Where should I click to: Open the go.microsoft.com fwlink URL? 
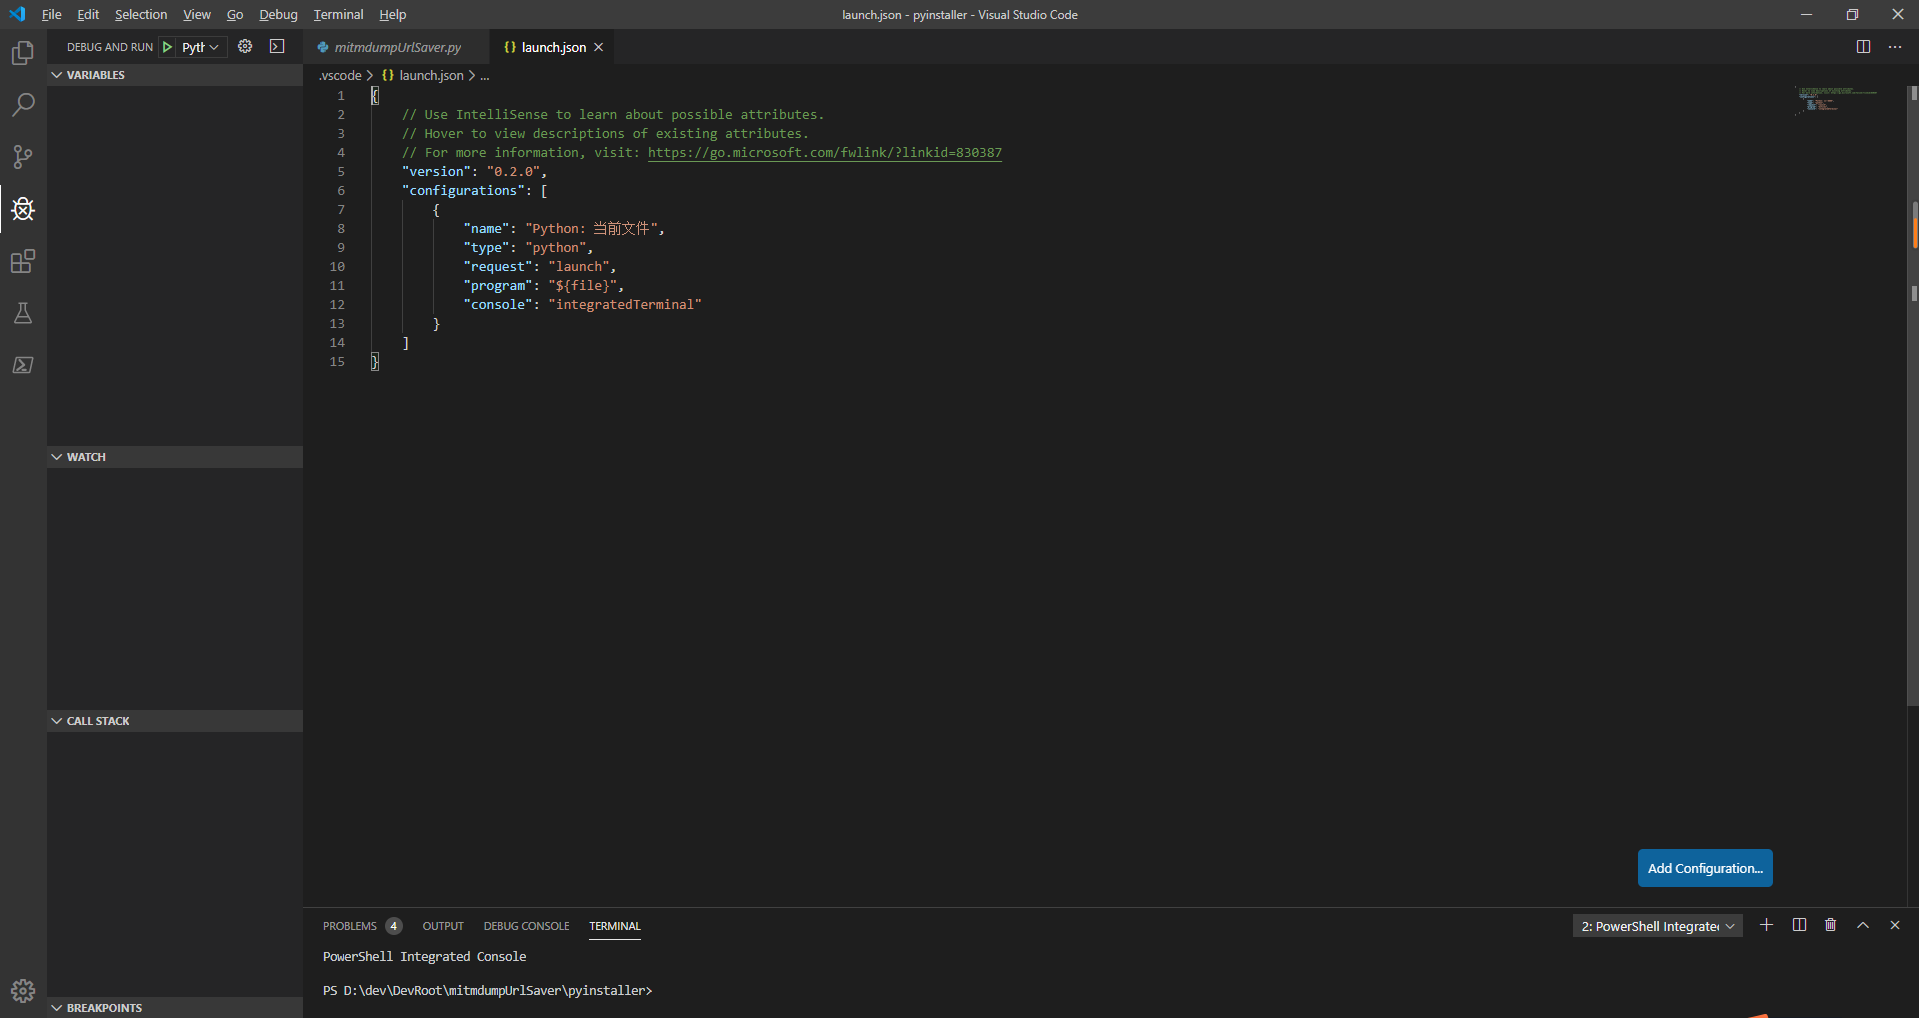(x=824, y=153)
